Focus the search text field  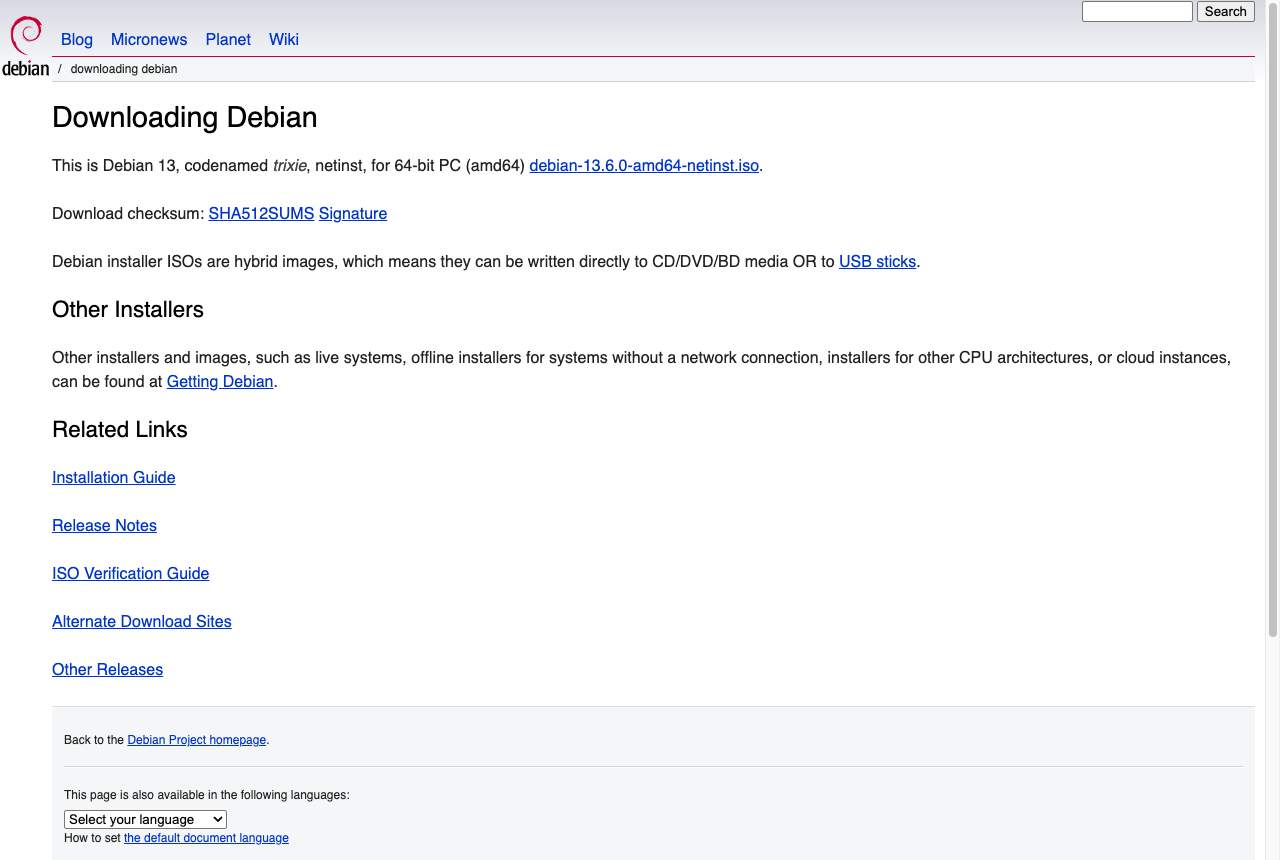pyautogui.click(x=1137, y=11)
